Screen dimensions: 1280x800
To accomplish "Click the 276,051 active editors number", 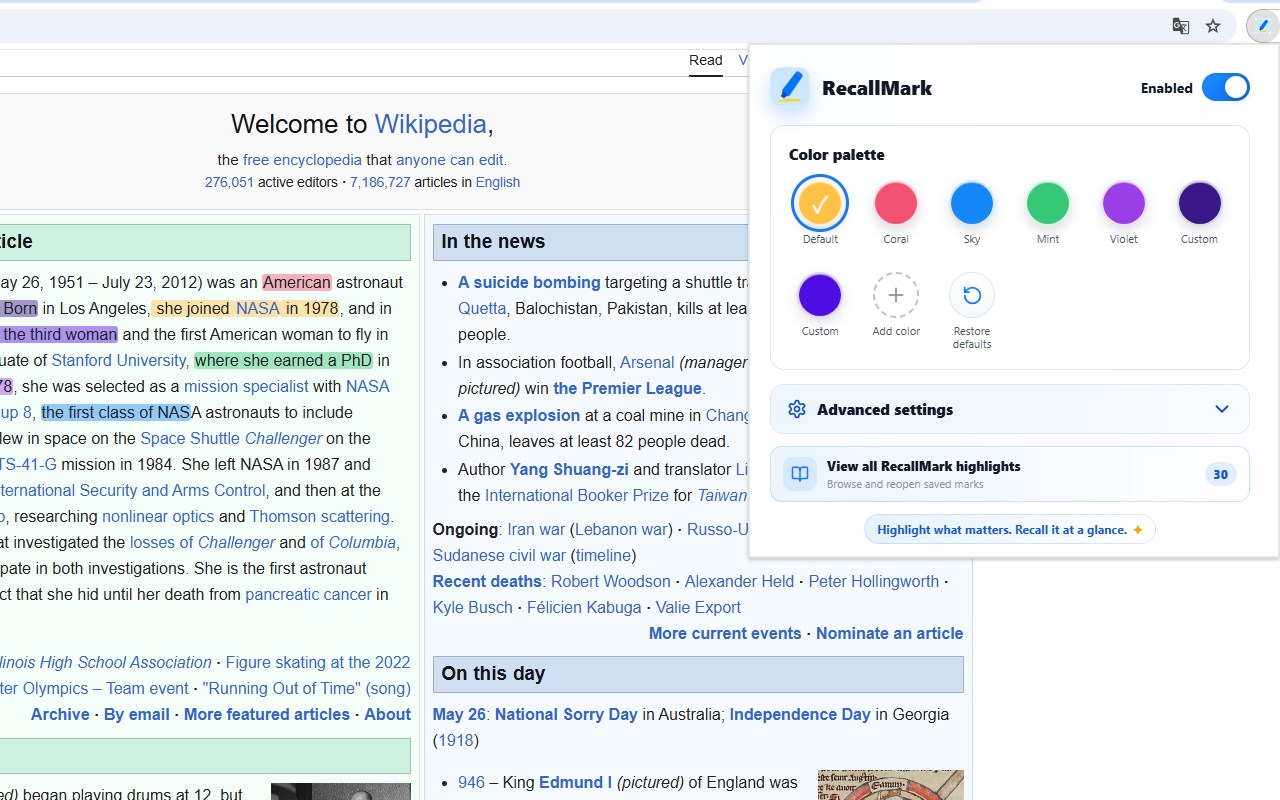I will pyautogui.click(x=229, y=182).
